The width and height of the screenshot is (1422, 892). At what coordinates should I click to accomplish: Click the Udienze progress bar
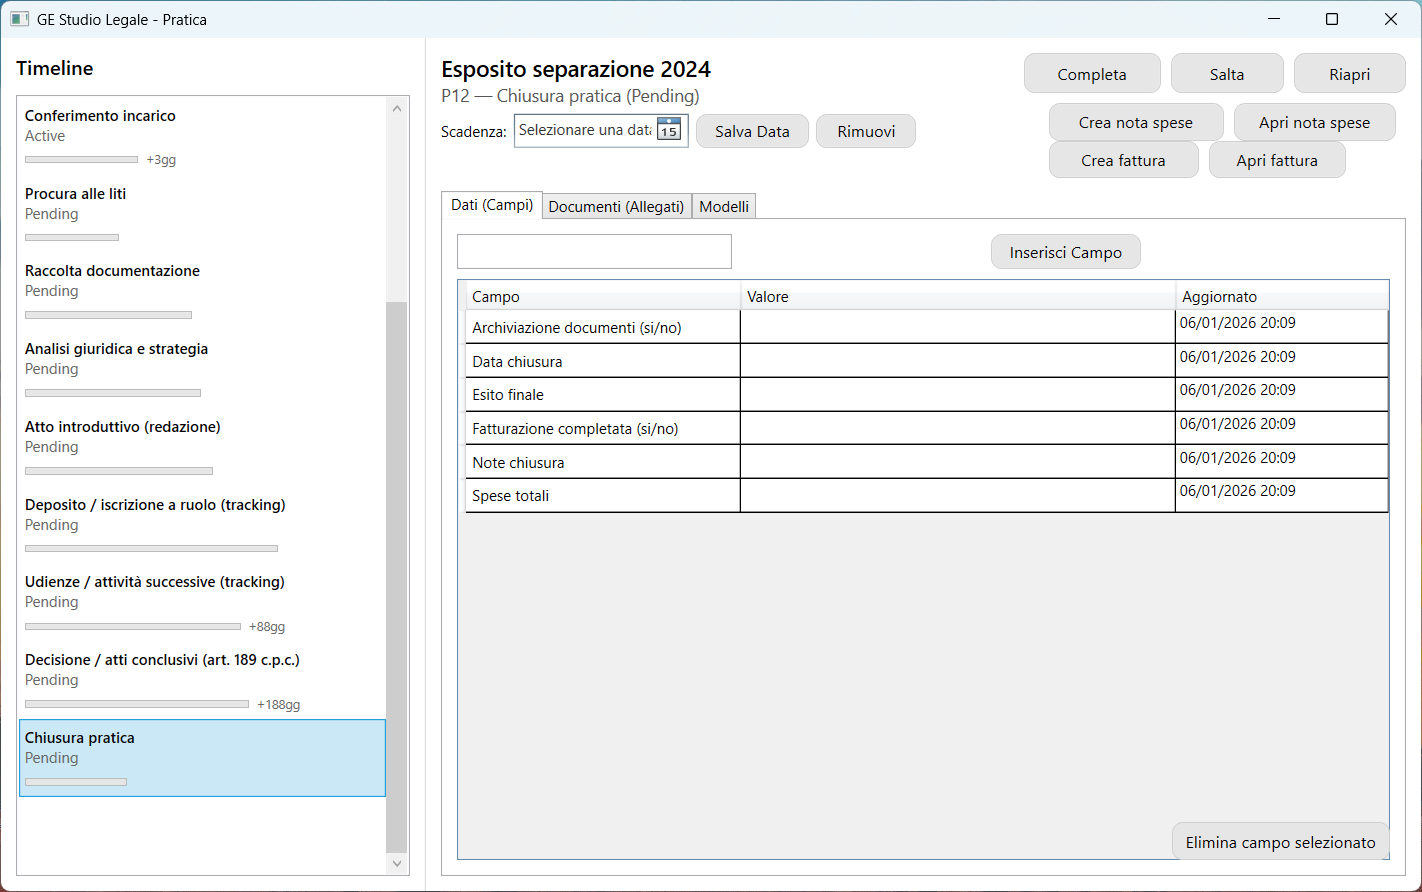coord(133,627)
